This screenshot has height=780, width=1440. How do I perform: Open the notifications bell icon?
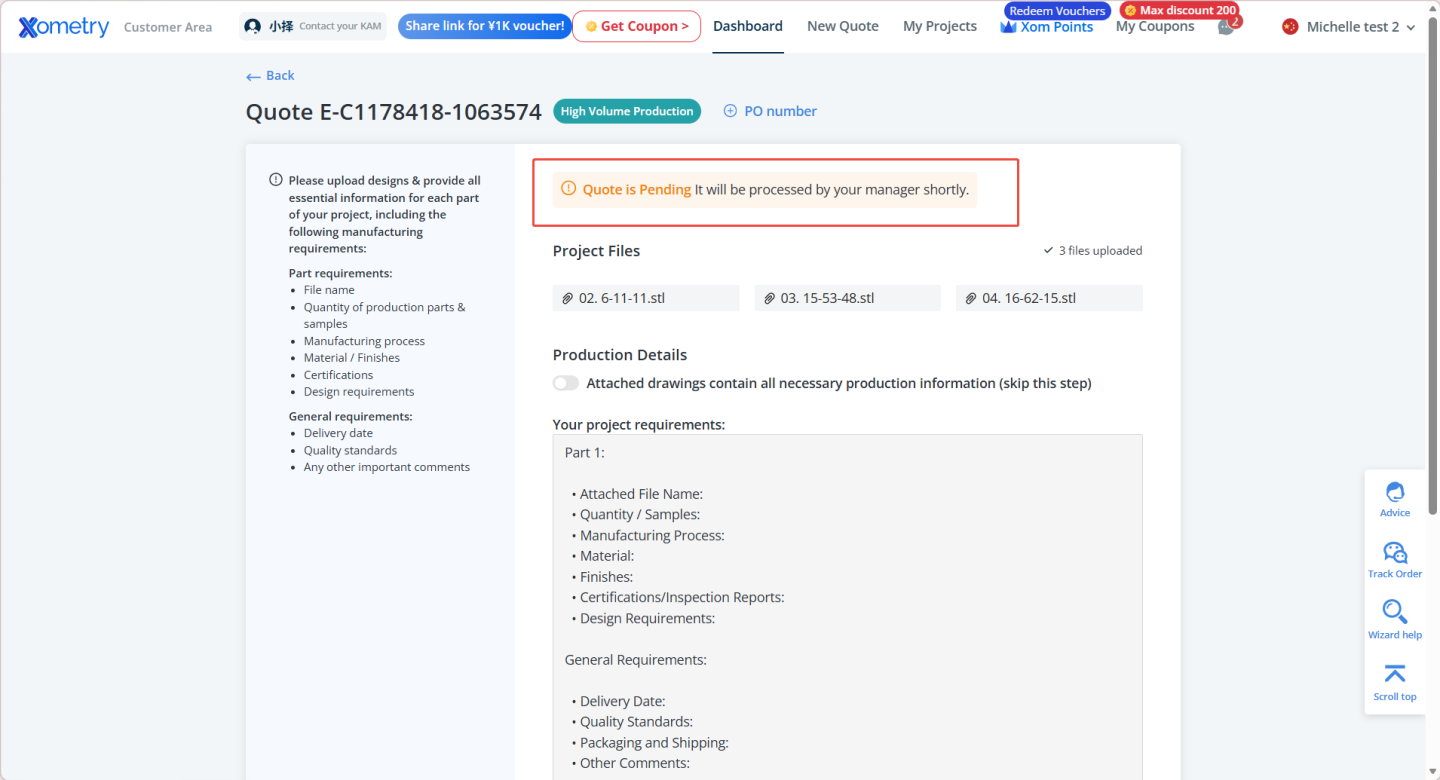1226,27
